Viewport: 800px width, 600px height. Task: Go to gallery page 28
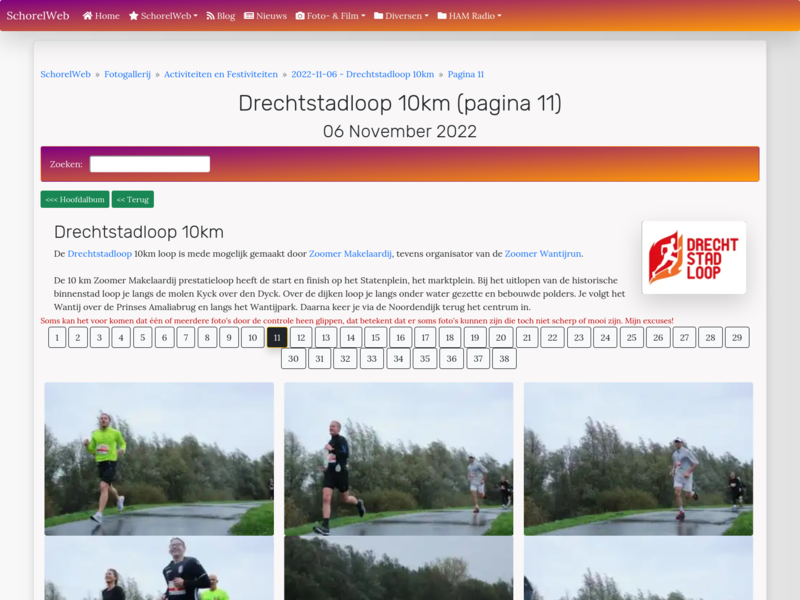tap(710, 337)
